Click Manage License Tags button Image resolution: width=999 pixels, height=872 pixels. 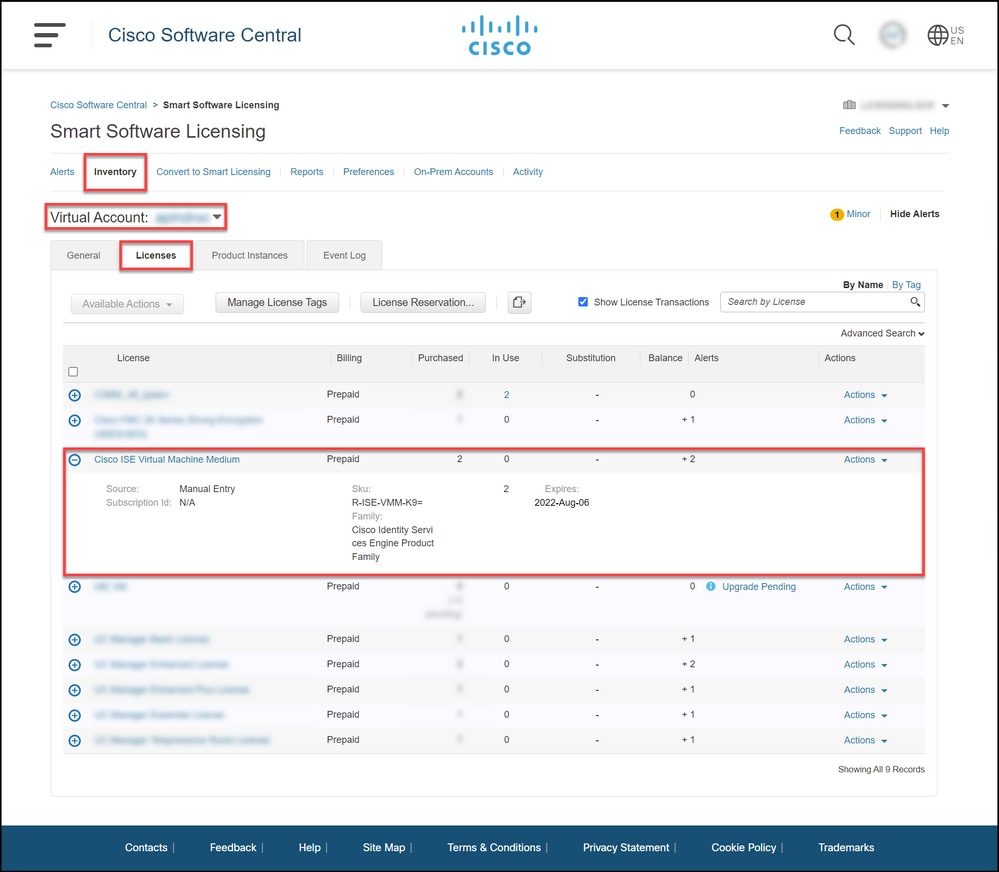277,303
